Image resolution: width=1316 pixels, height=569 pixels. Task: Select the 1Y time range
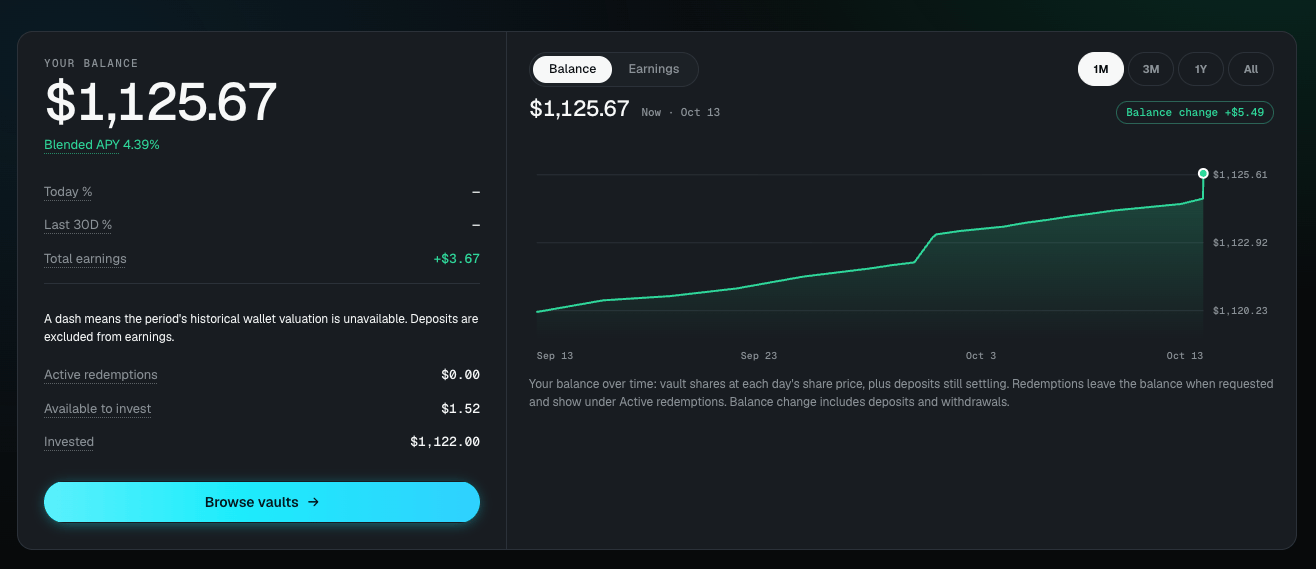(x=1201, y=69)
